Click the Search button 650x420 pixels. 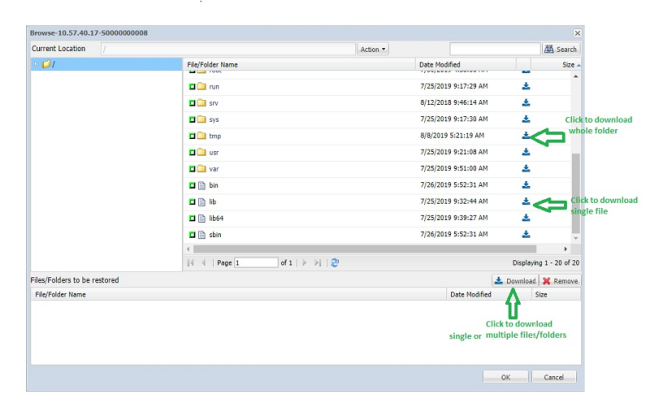point(561,49)
